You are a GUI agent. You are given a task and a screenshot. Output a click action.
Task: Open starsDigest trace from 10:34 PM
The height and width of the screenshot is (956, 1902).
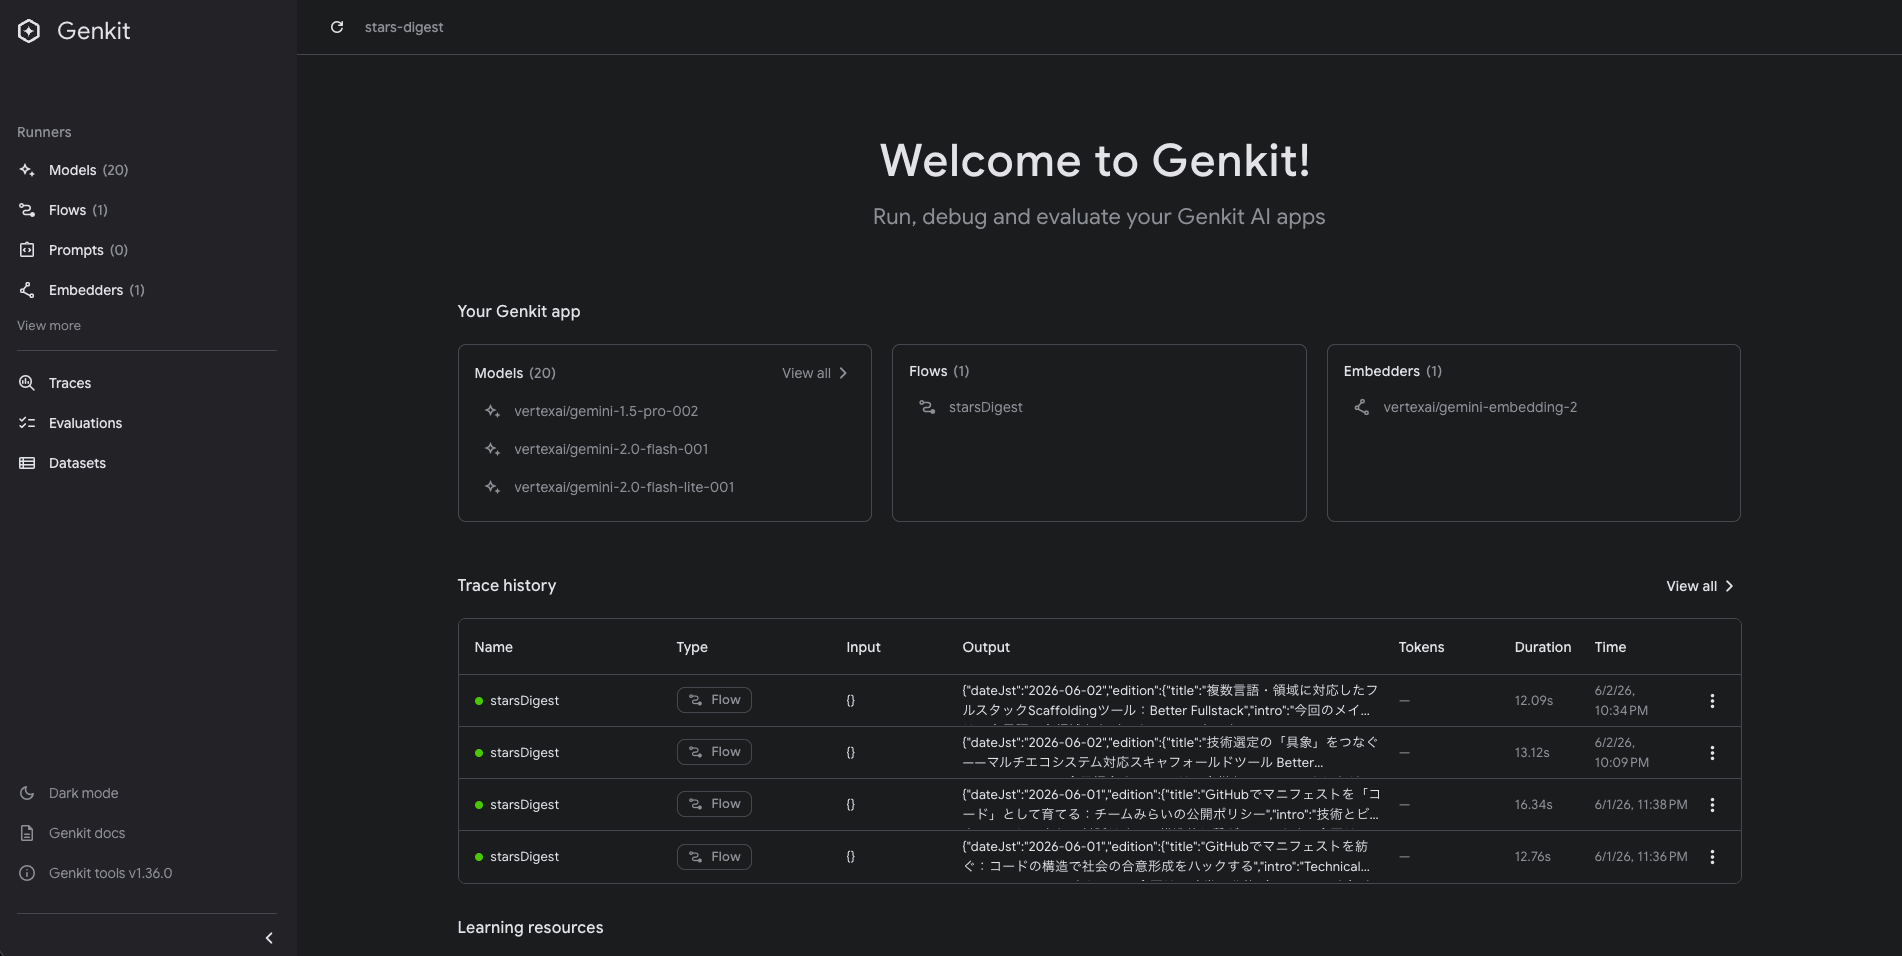click(x=524, y=701)
